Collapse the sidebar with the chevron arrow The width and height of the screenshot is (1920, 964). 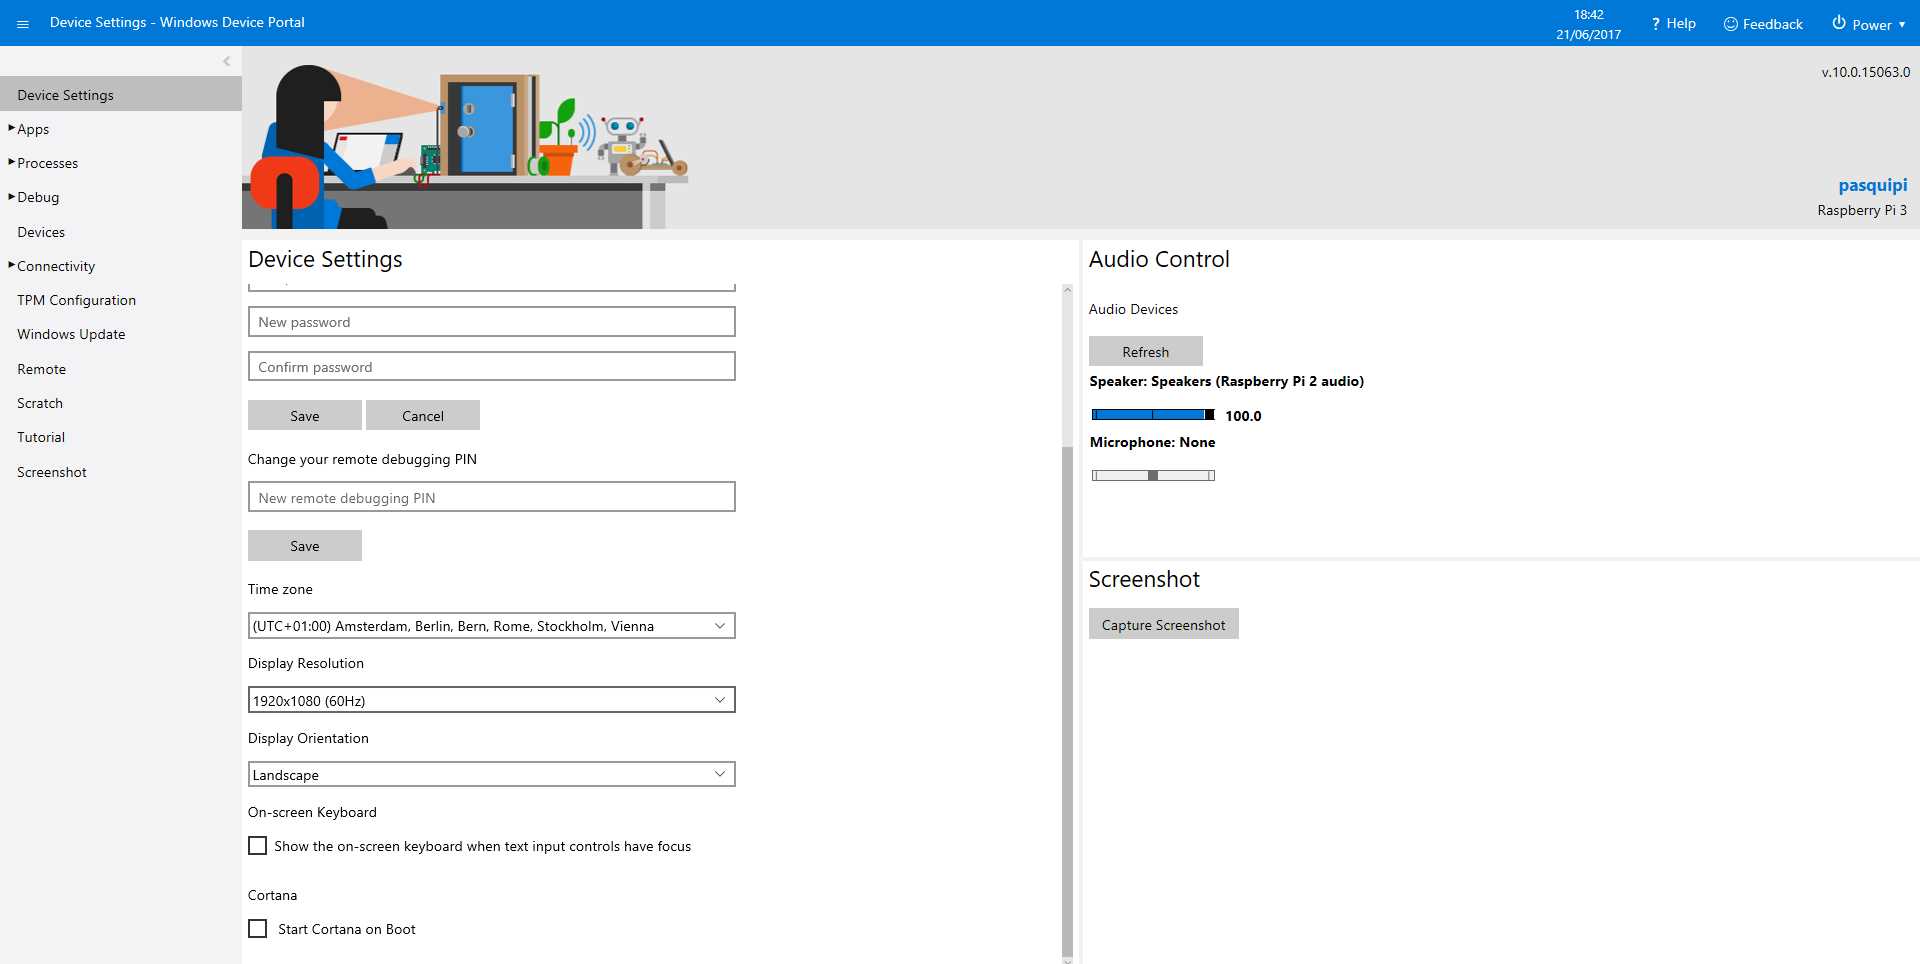pos(227,61)
